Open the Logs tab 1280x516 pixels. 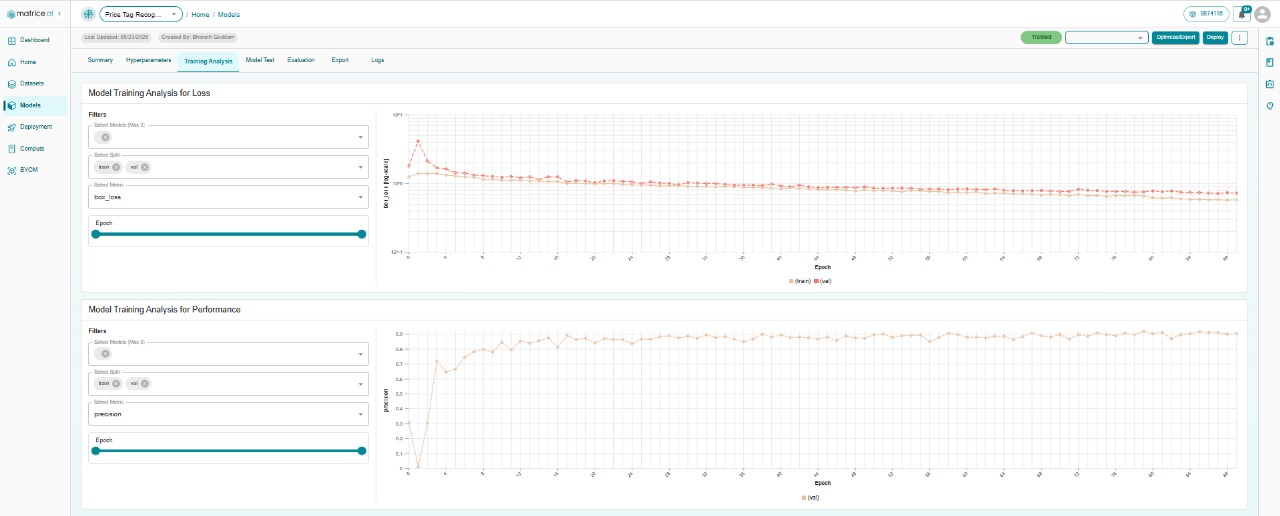tap(377, 60)
